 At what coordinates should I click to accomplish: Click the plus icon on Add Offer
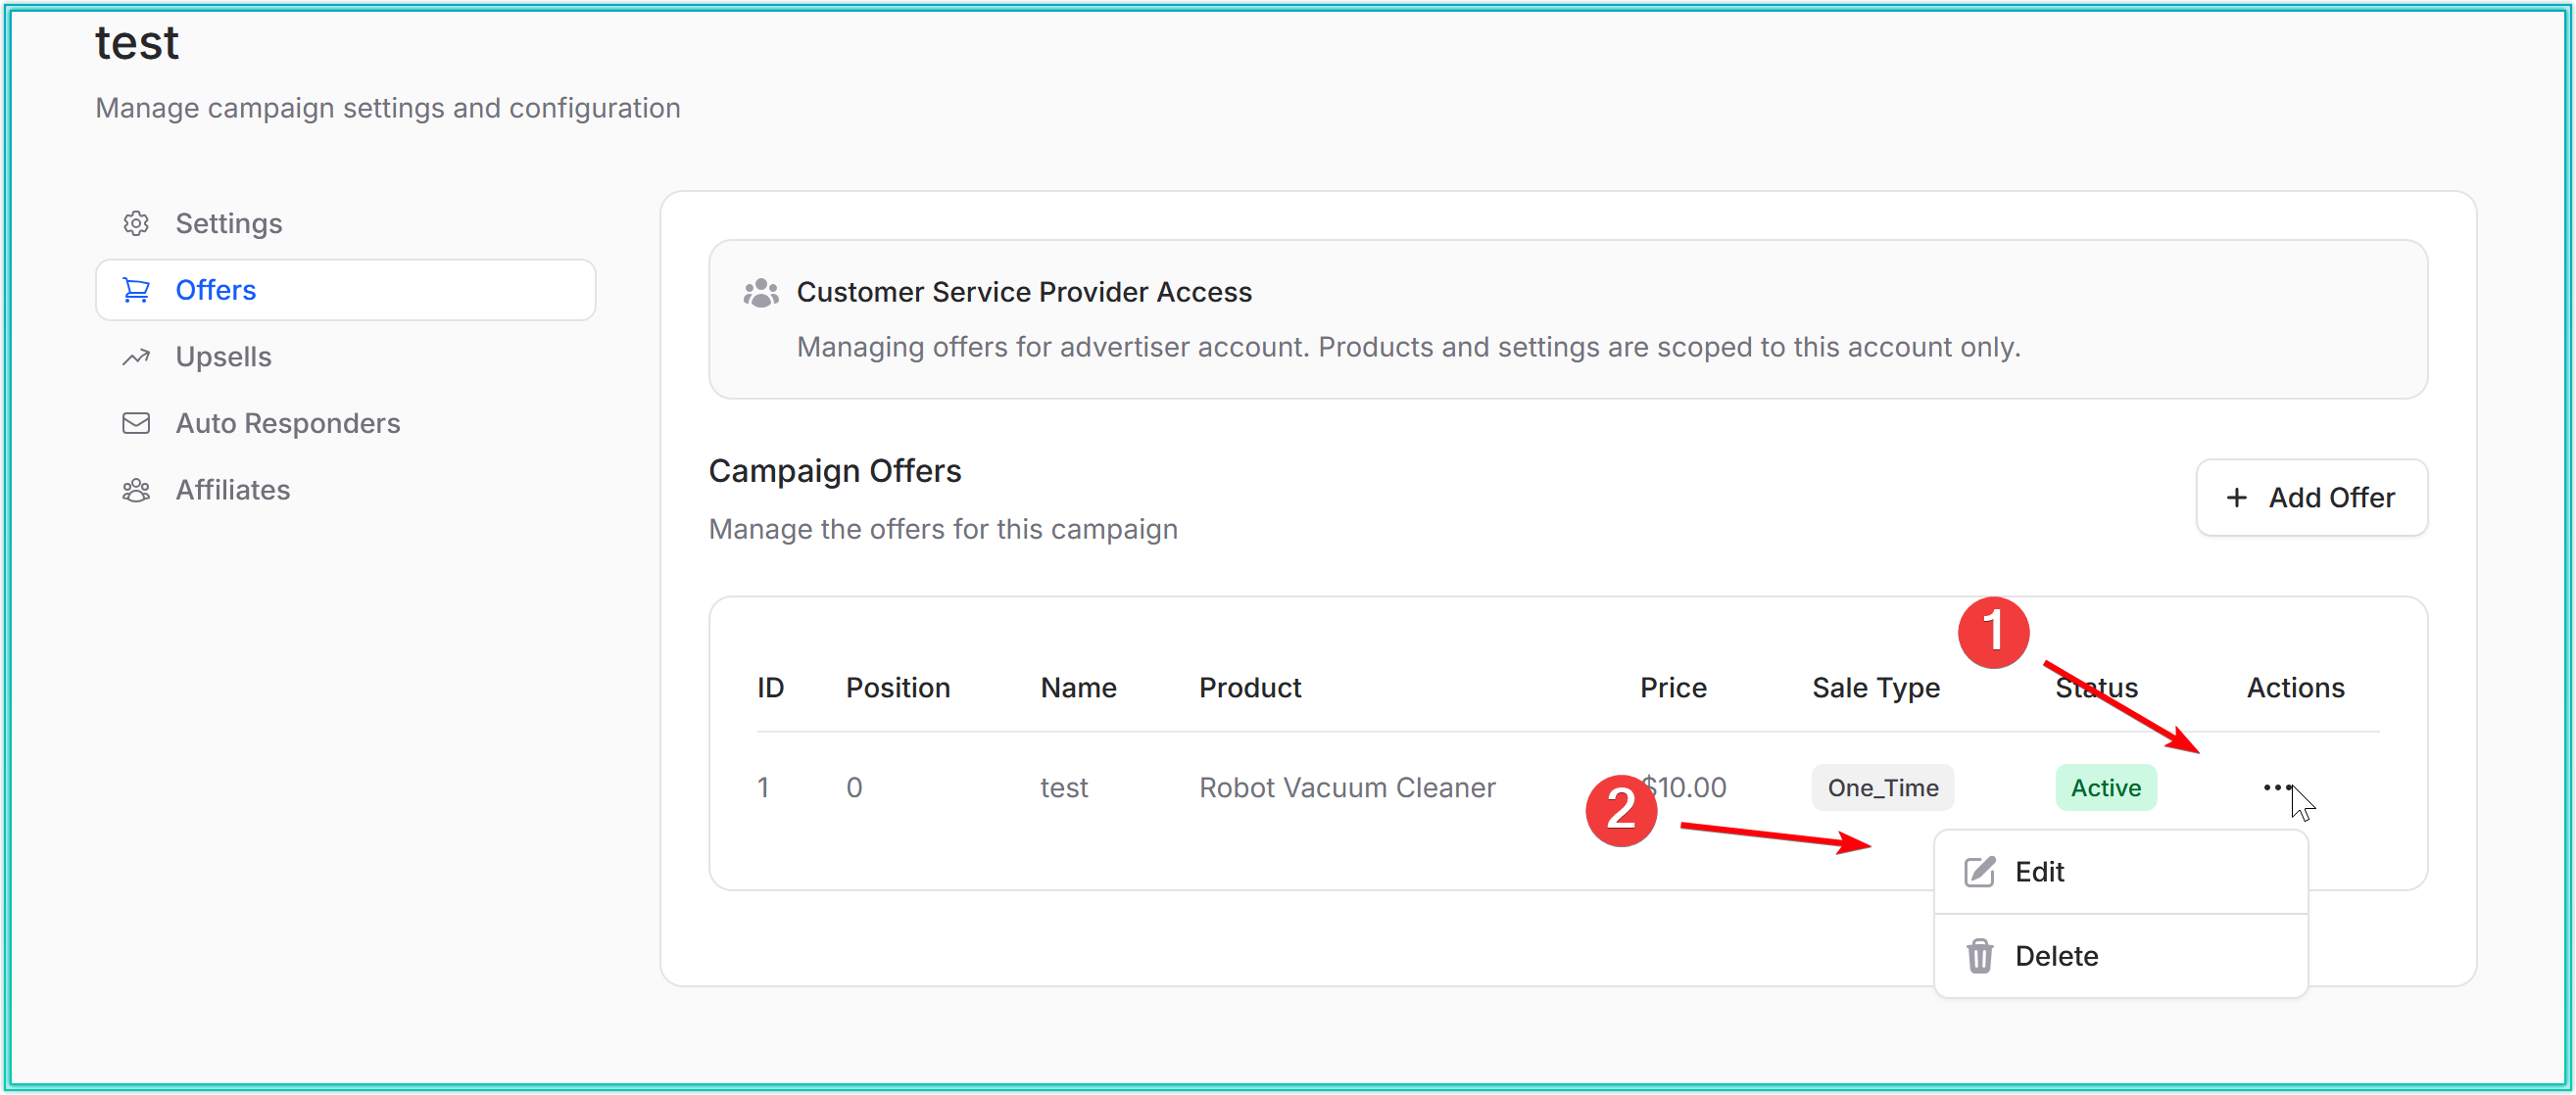pos(2237,497)
